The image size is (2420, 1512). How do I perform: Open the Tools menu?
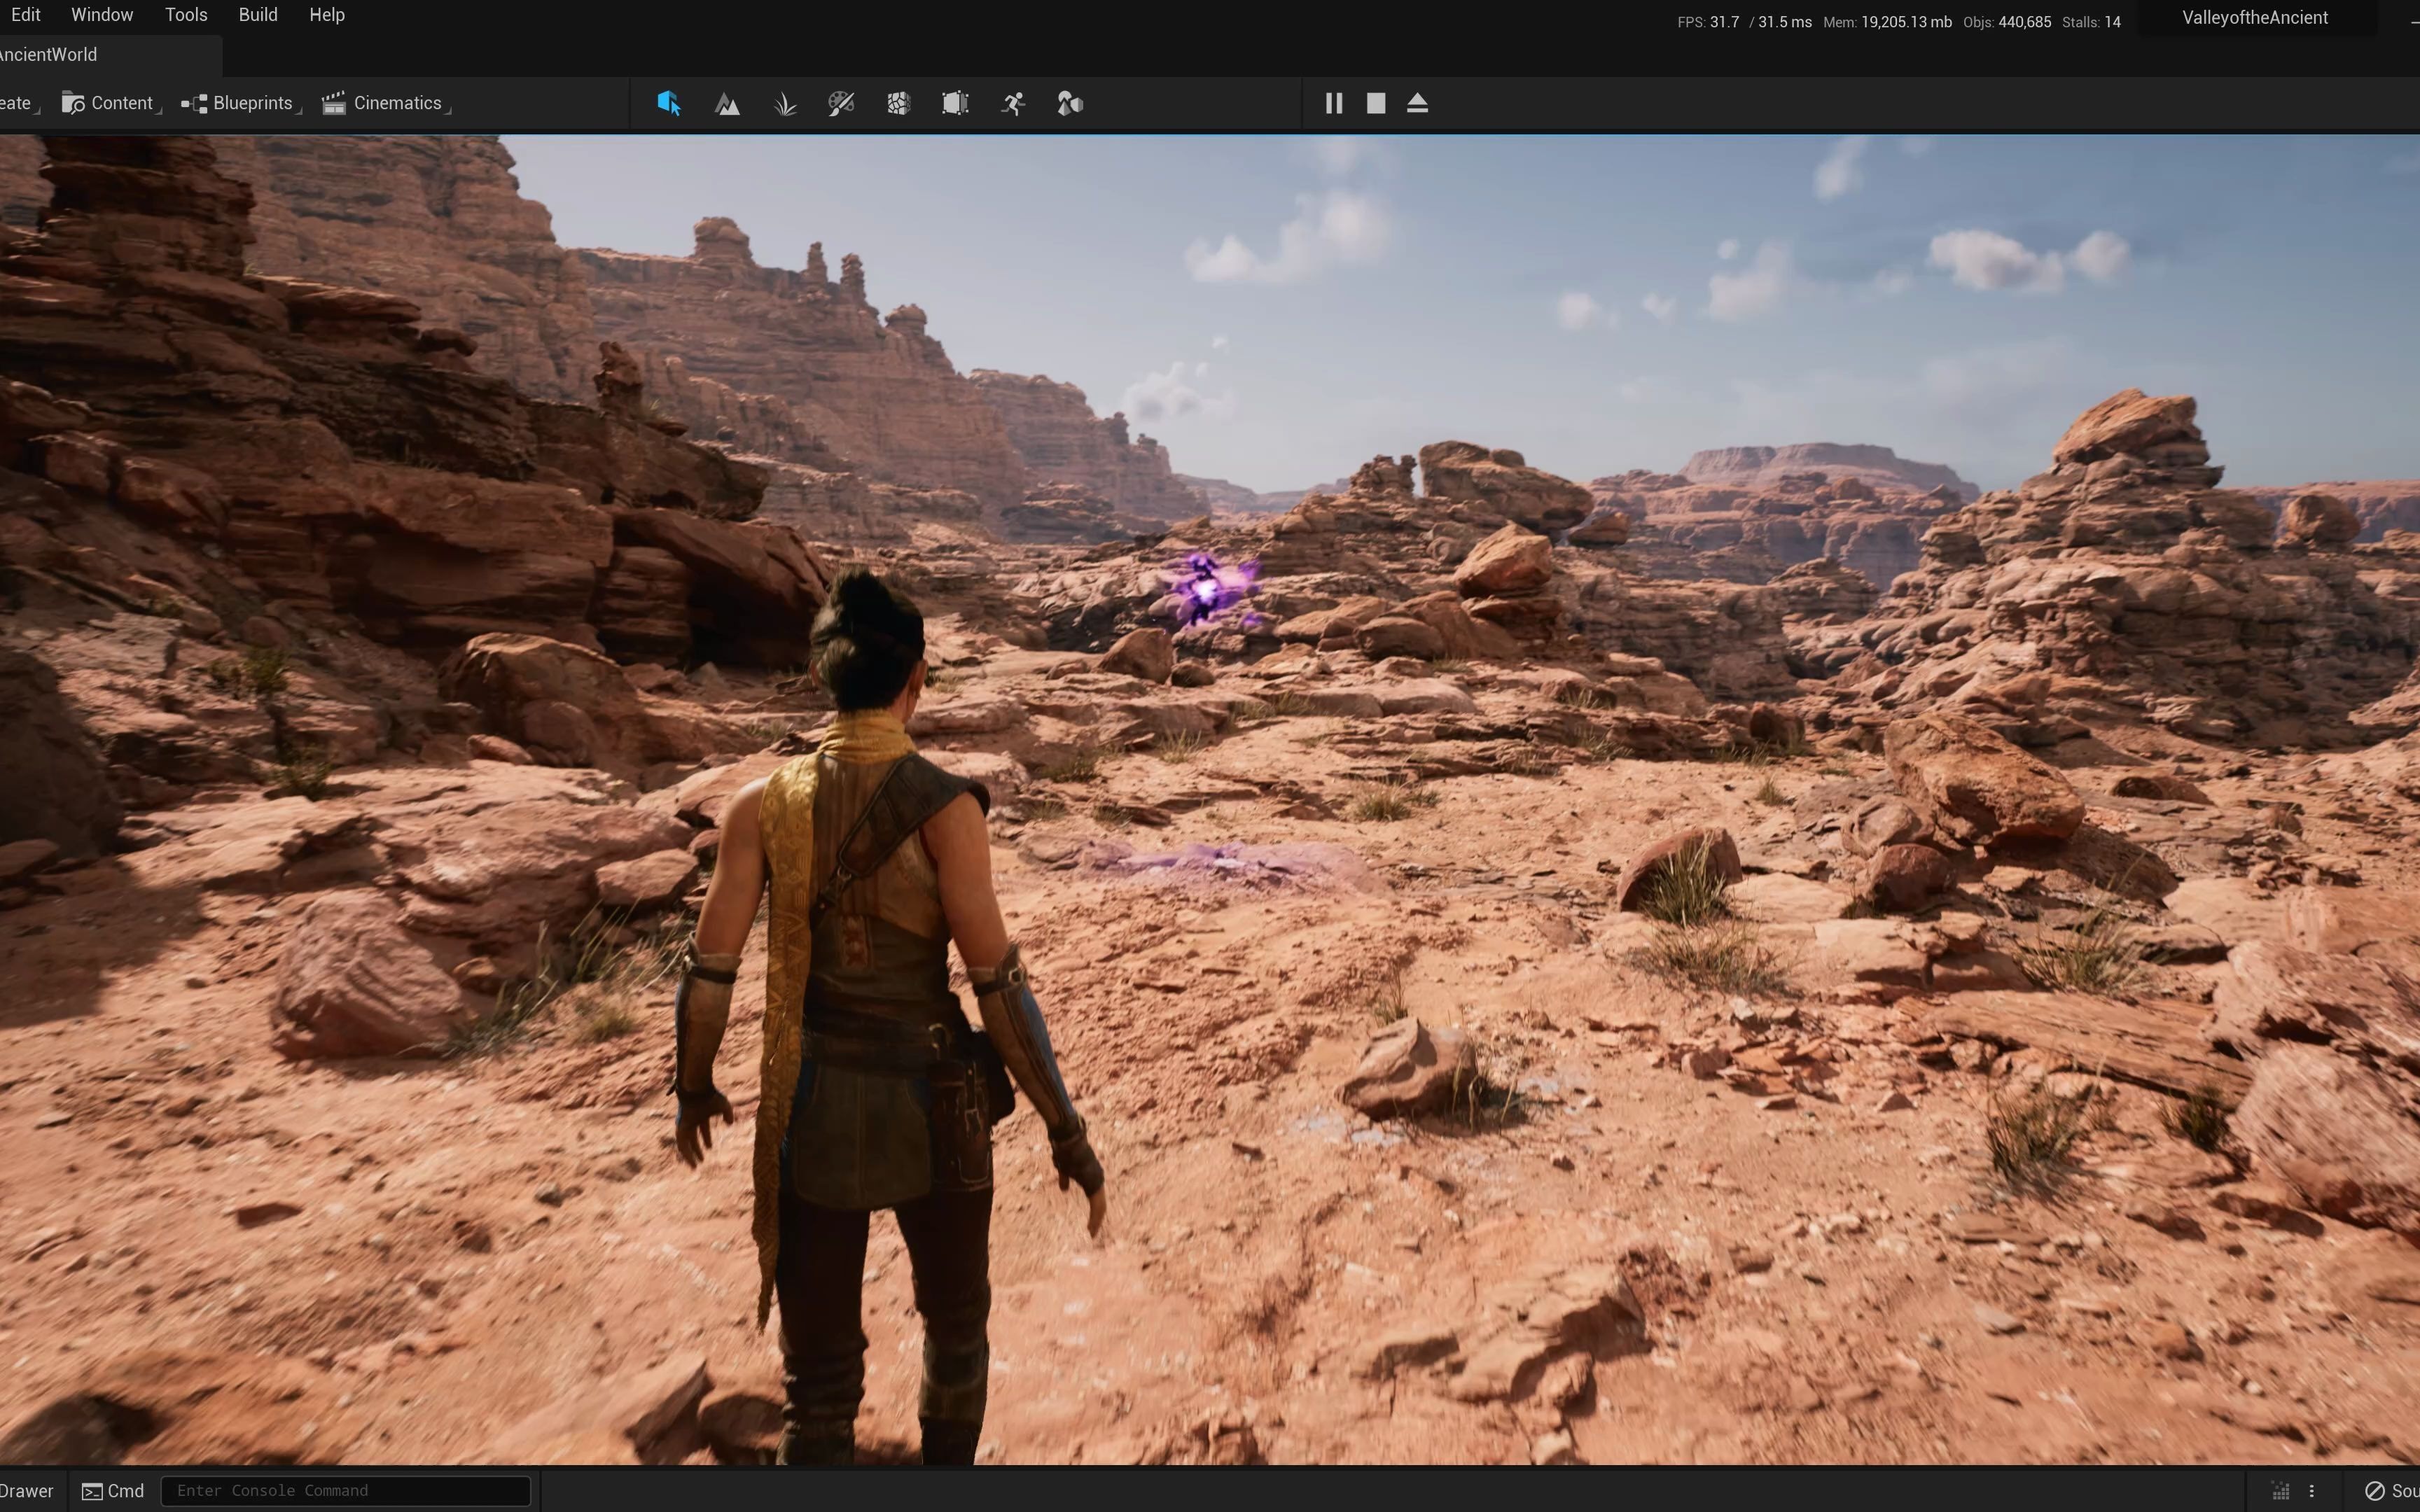(186, 15)
